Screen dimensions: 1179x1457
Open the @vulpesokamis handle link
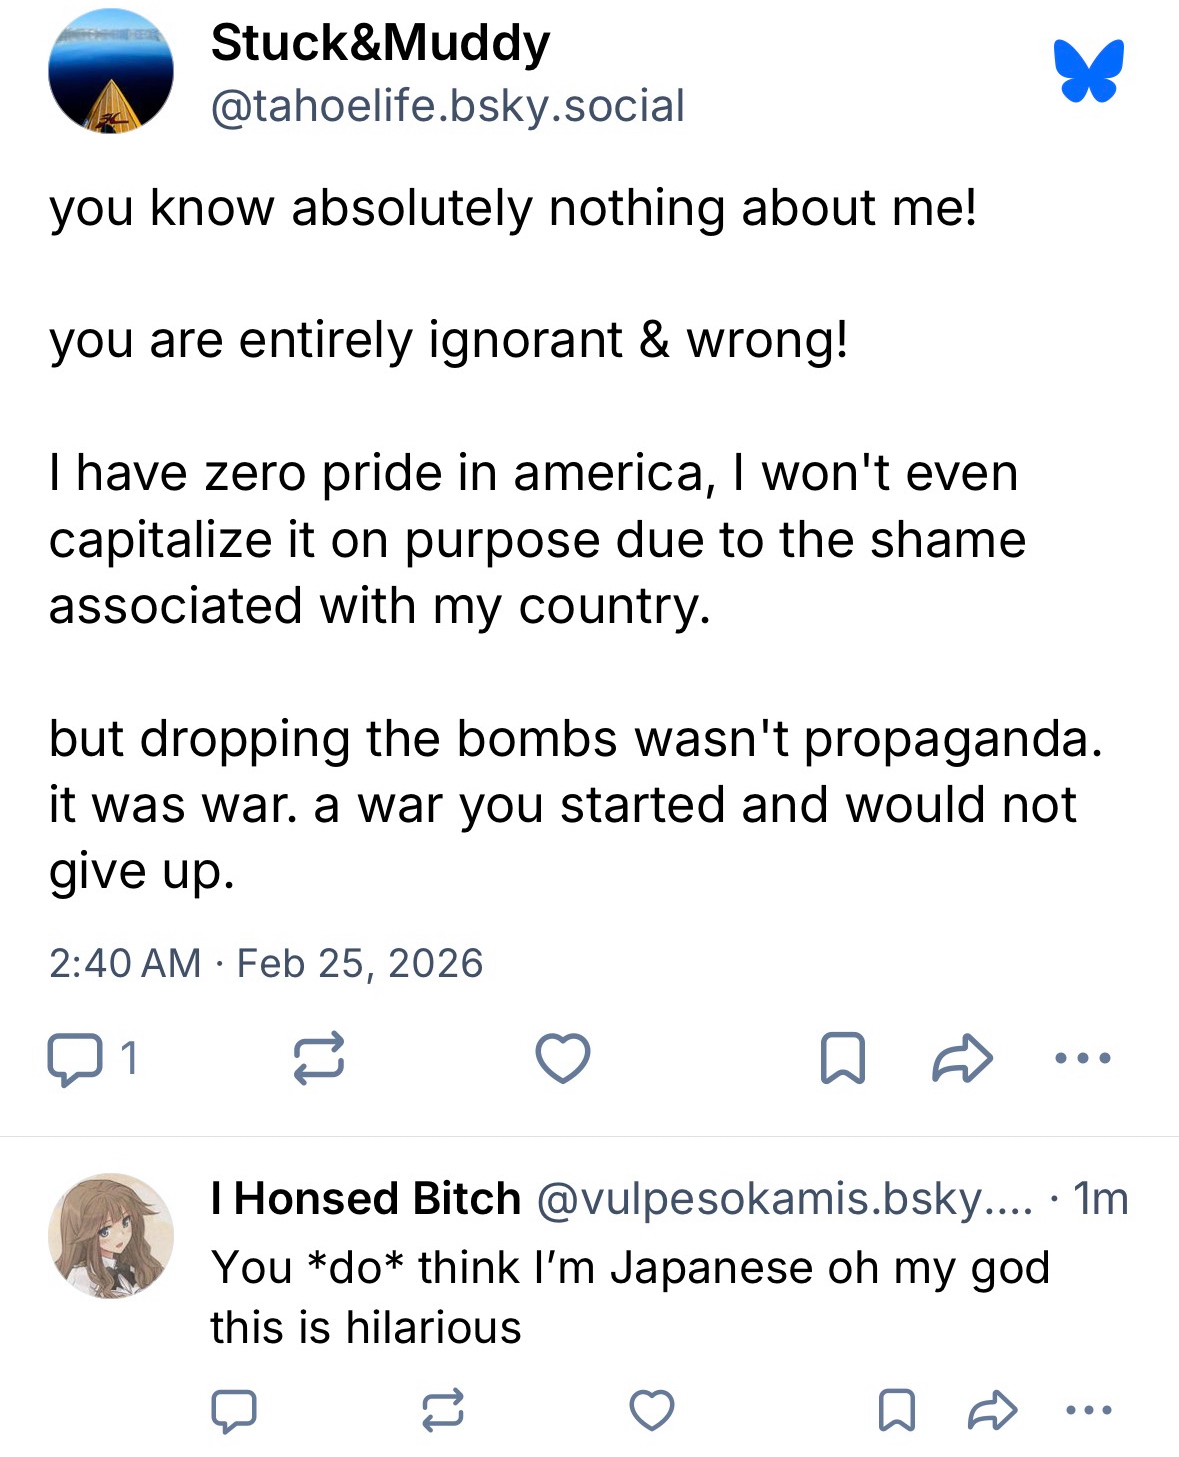pos(784,1198)
